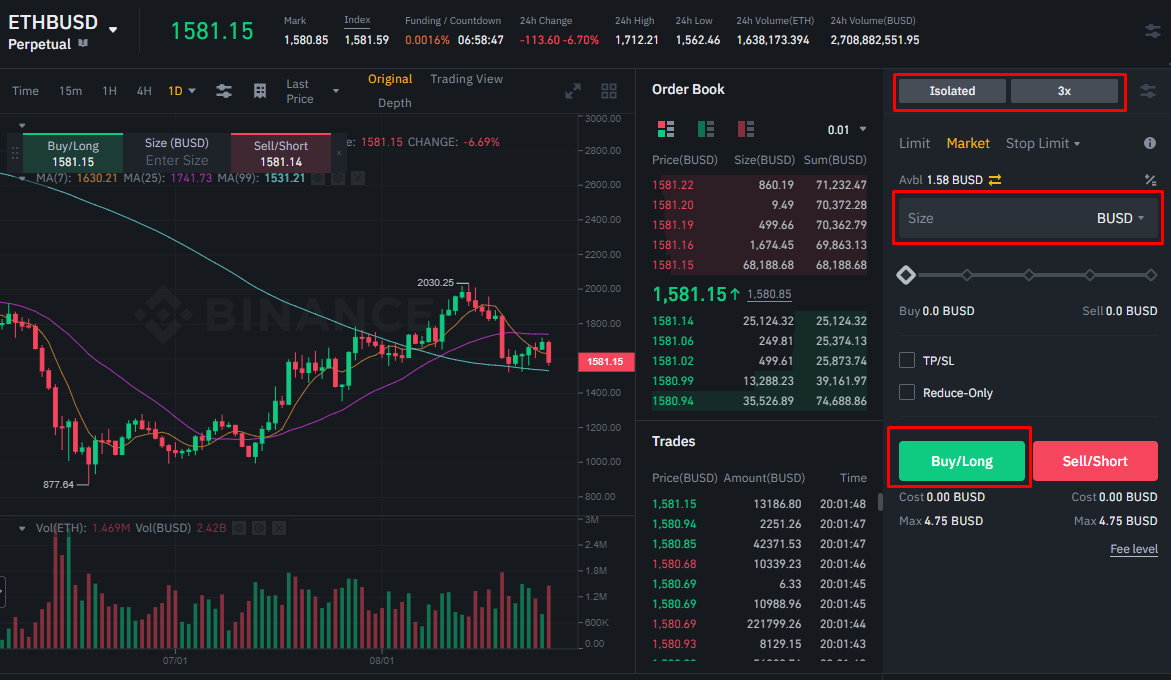Select the Time chart view
The width and height of the screenshot is (1171, 680).
point(25,91)
